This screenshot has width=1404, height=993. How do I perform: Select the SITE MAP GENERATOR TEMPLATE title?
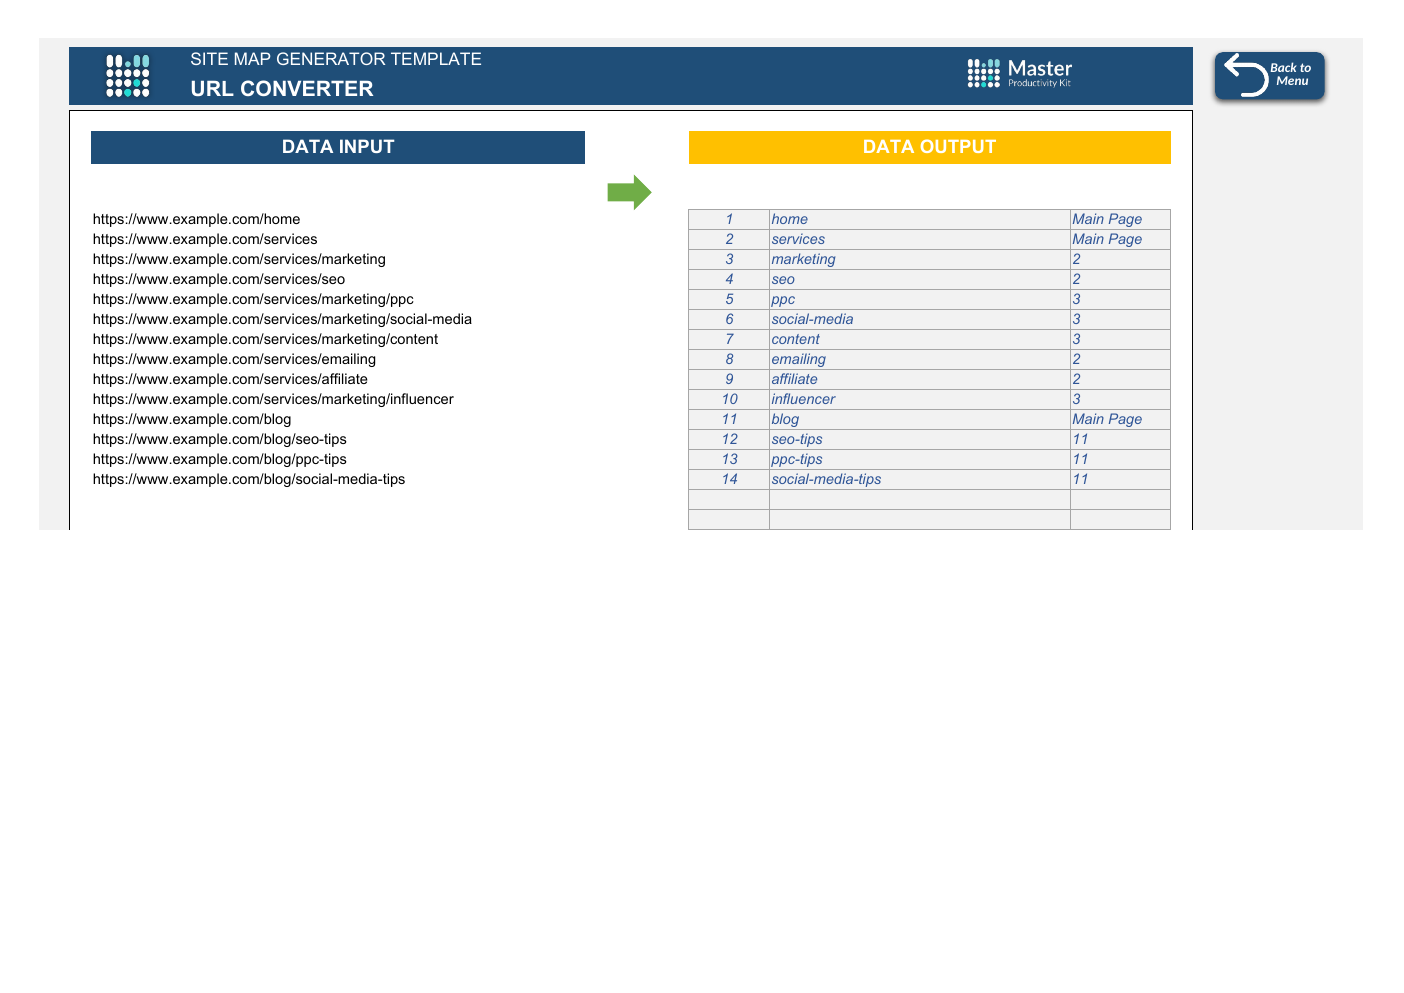tap(336, 59)
